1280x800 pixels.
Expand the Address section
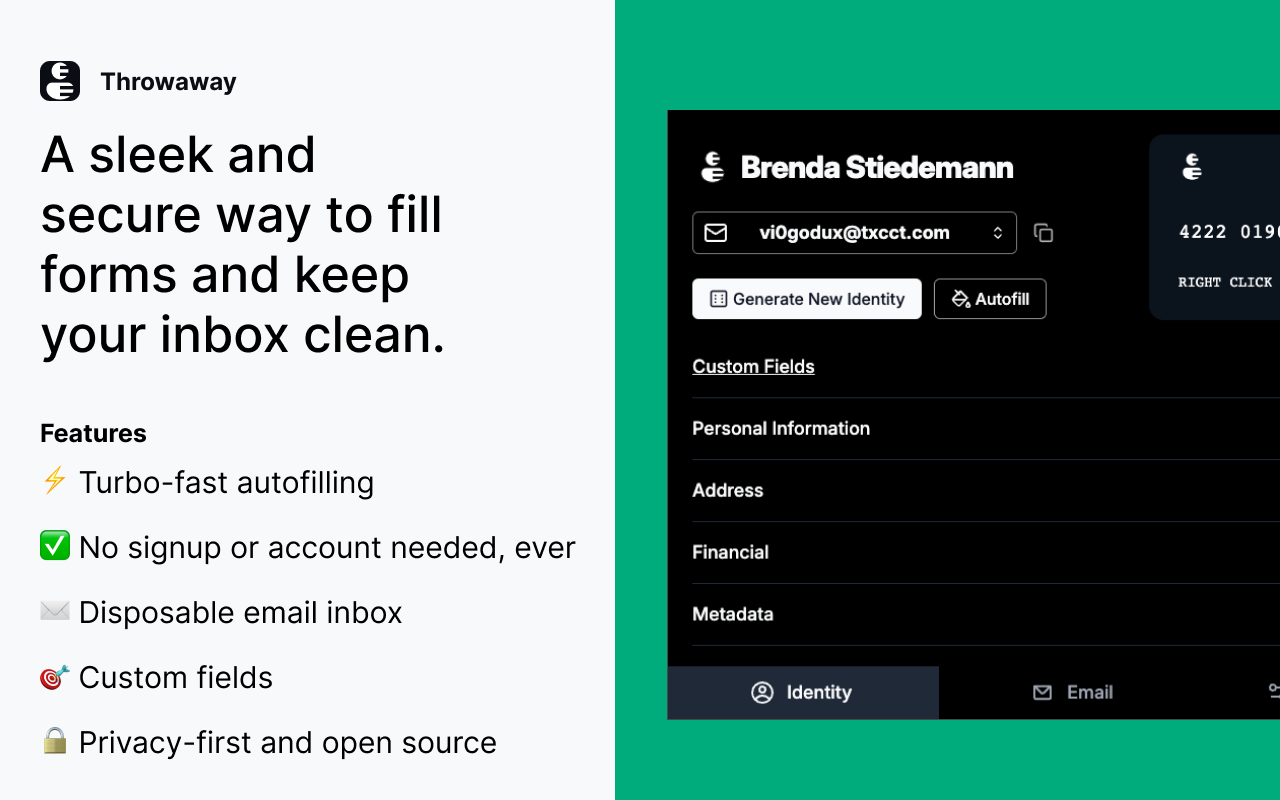point(728,490)
